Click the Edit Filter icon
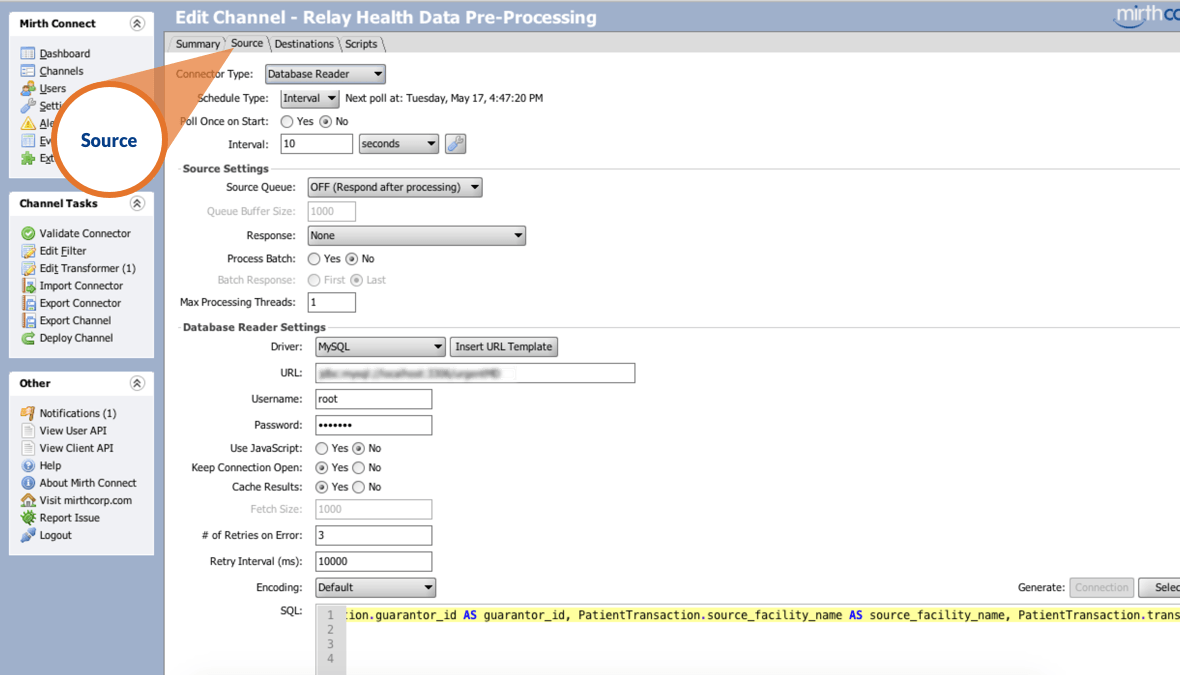Image resolution: width=1180 pixels, height=675 pixels. (28, 251)
